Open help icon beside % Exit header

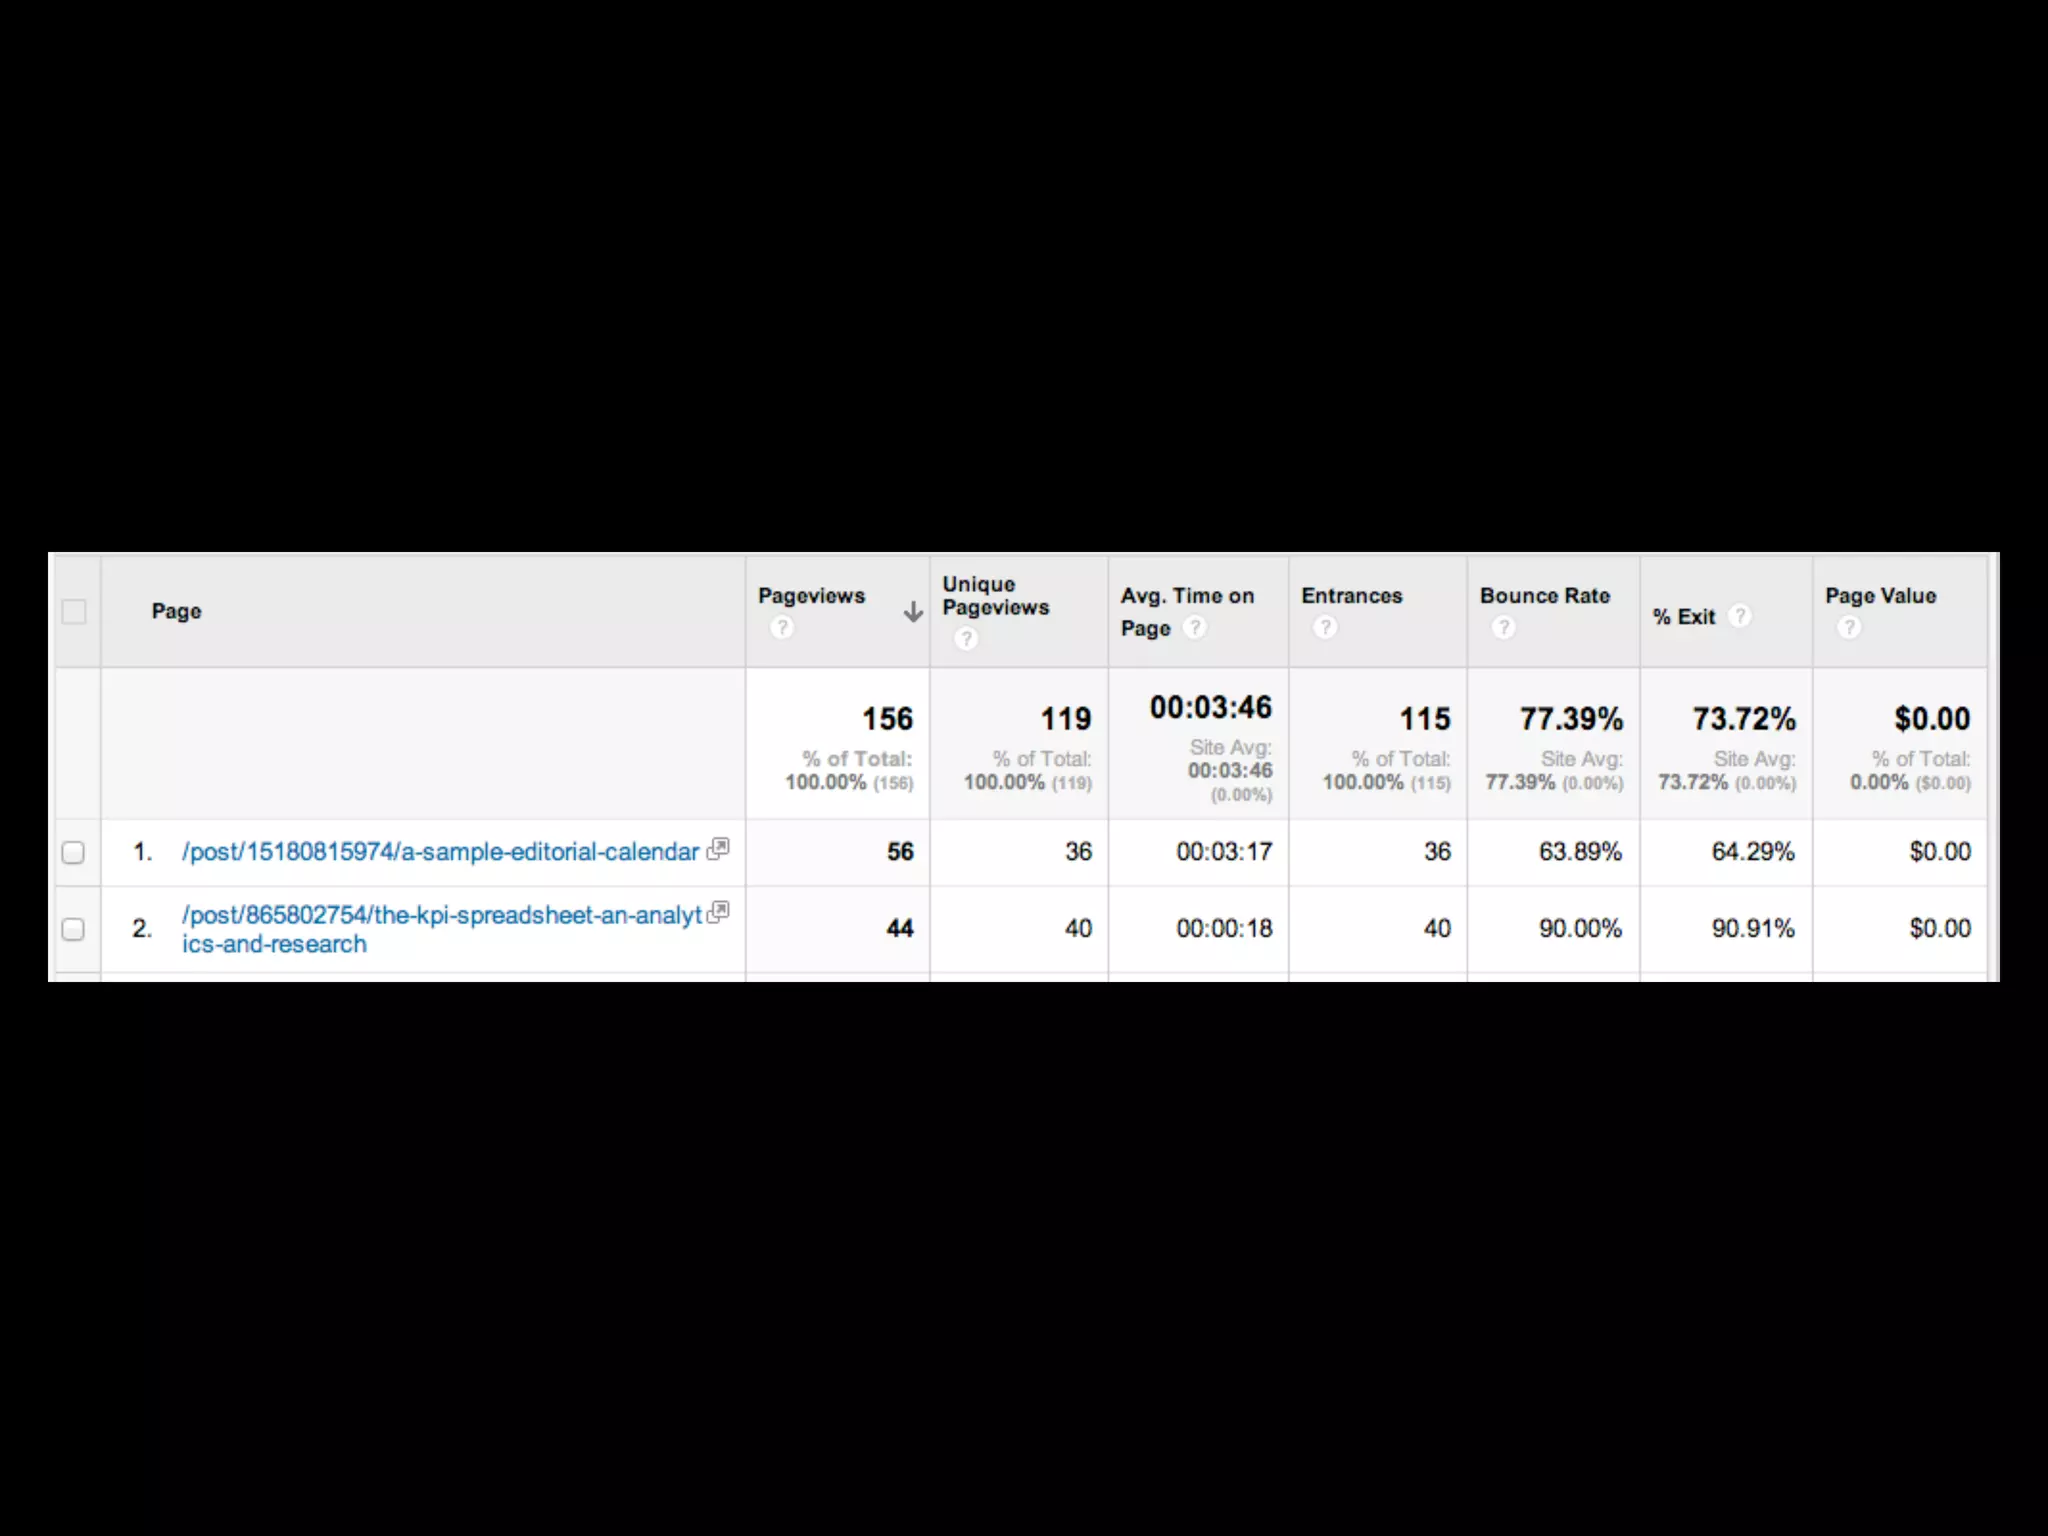click(x=1740, y=616)
